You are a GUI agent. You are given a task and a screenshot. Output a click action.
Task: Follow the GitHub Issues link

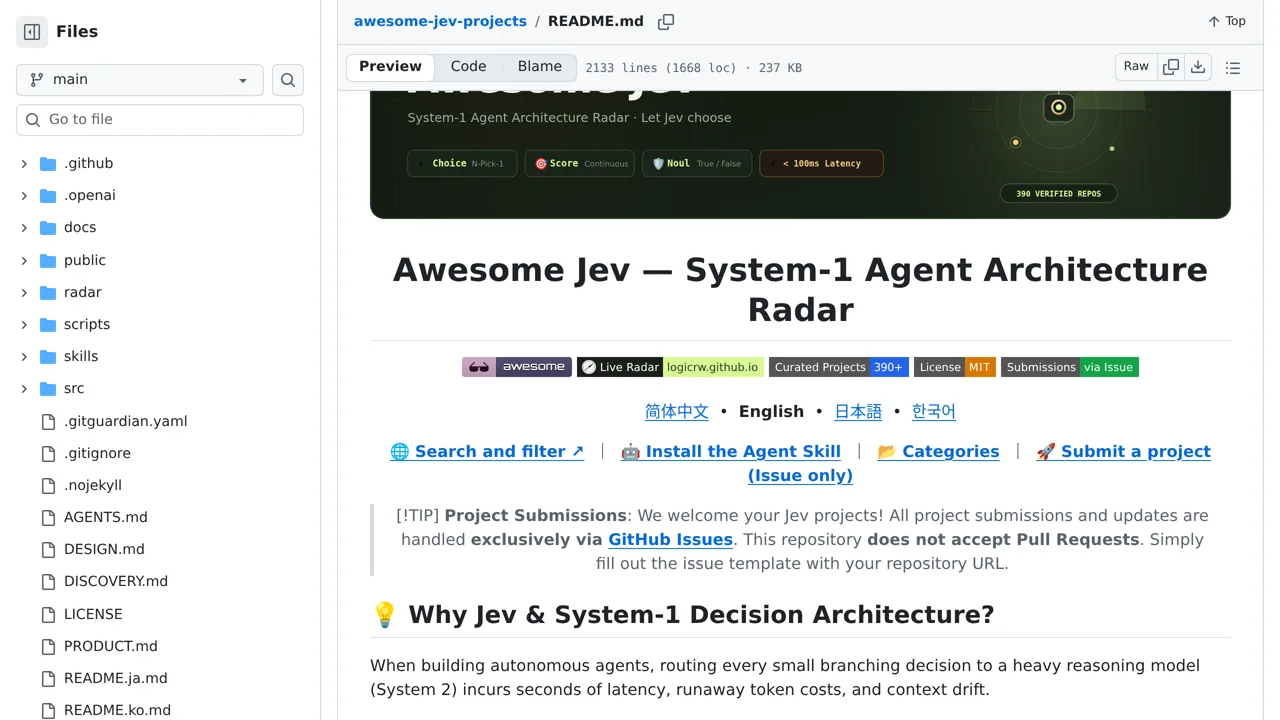(x=670, y=540)
